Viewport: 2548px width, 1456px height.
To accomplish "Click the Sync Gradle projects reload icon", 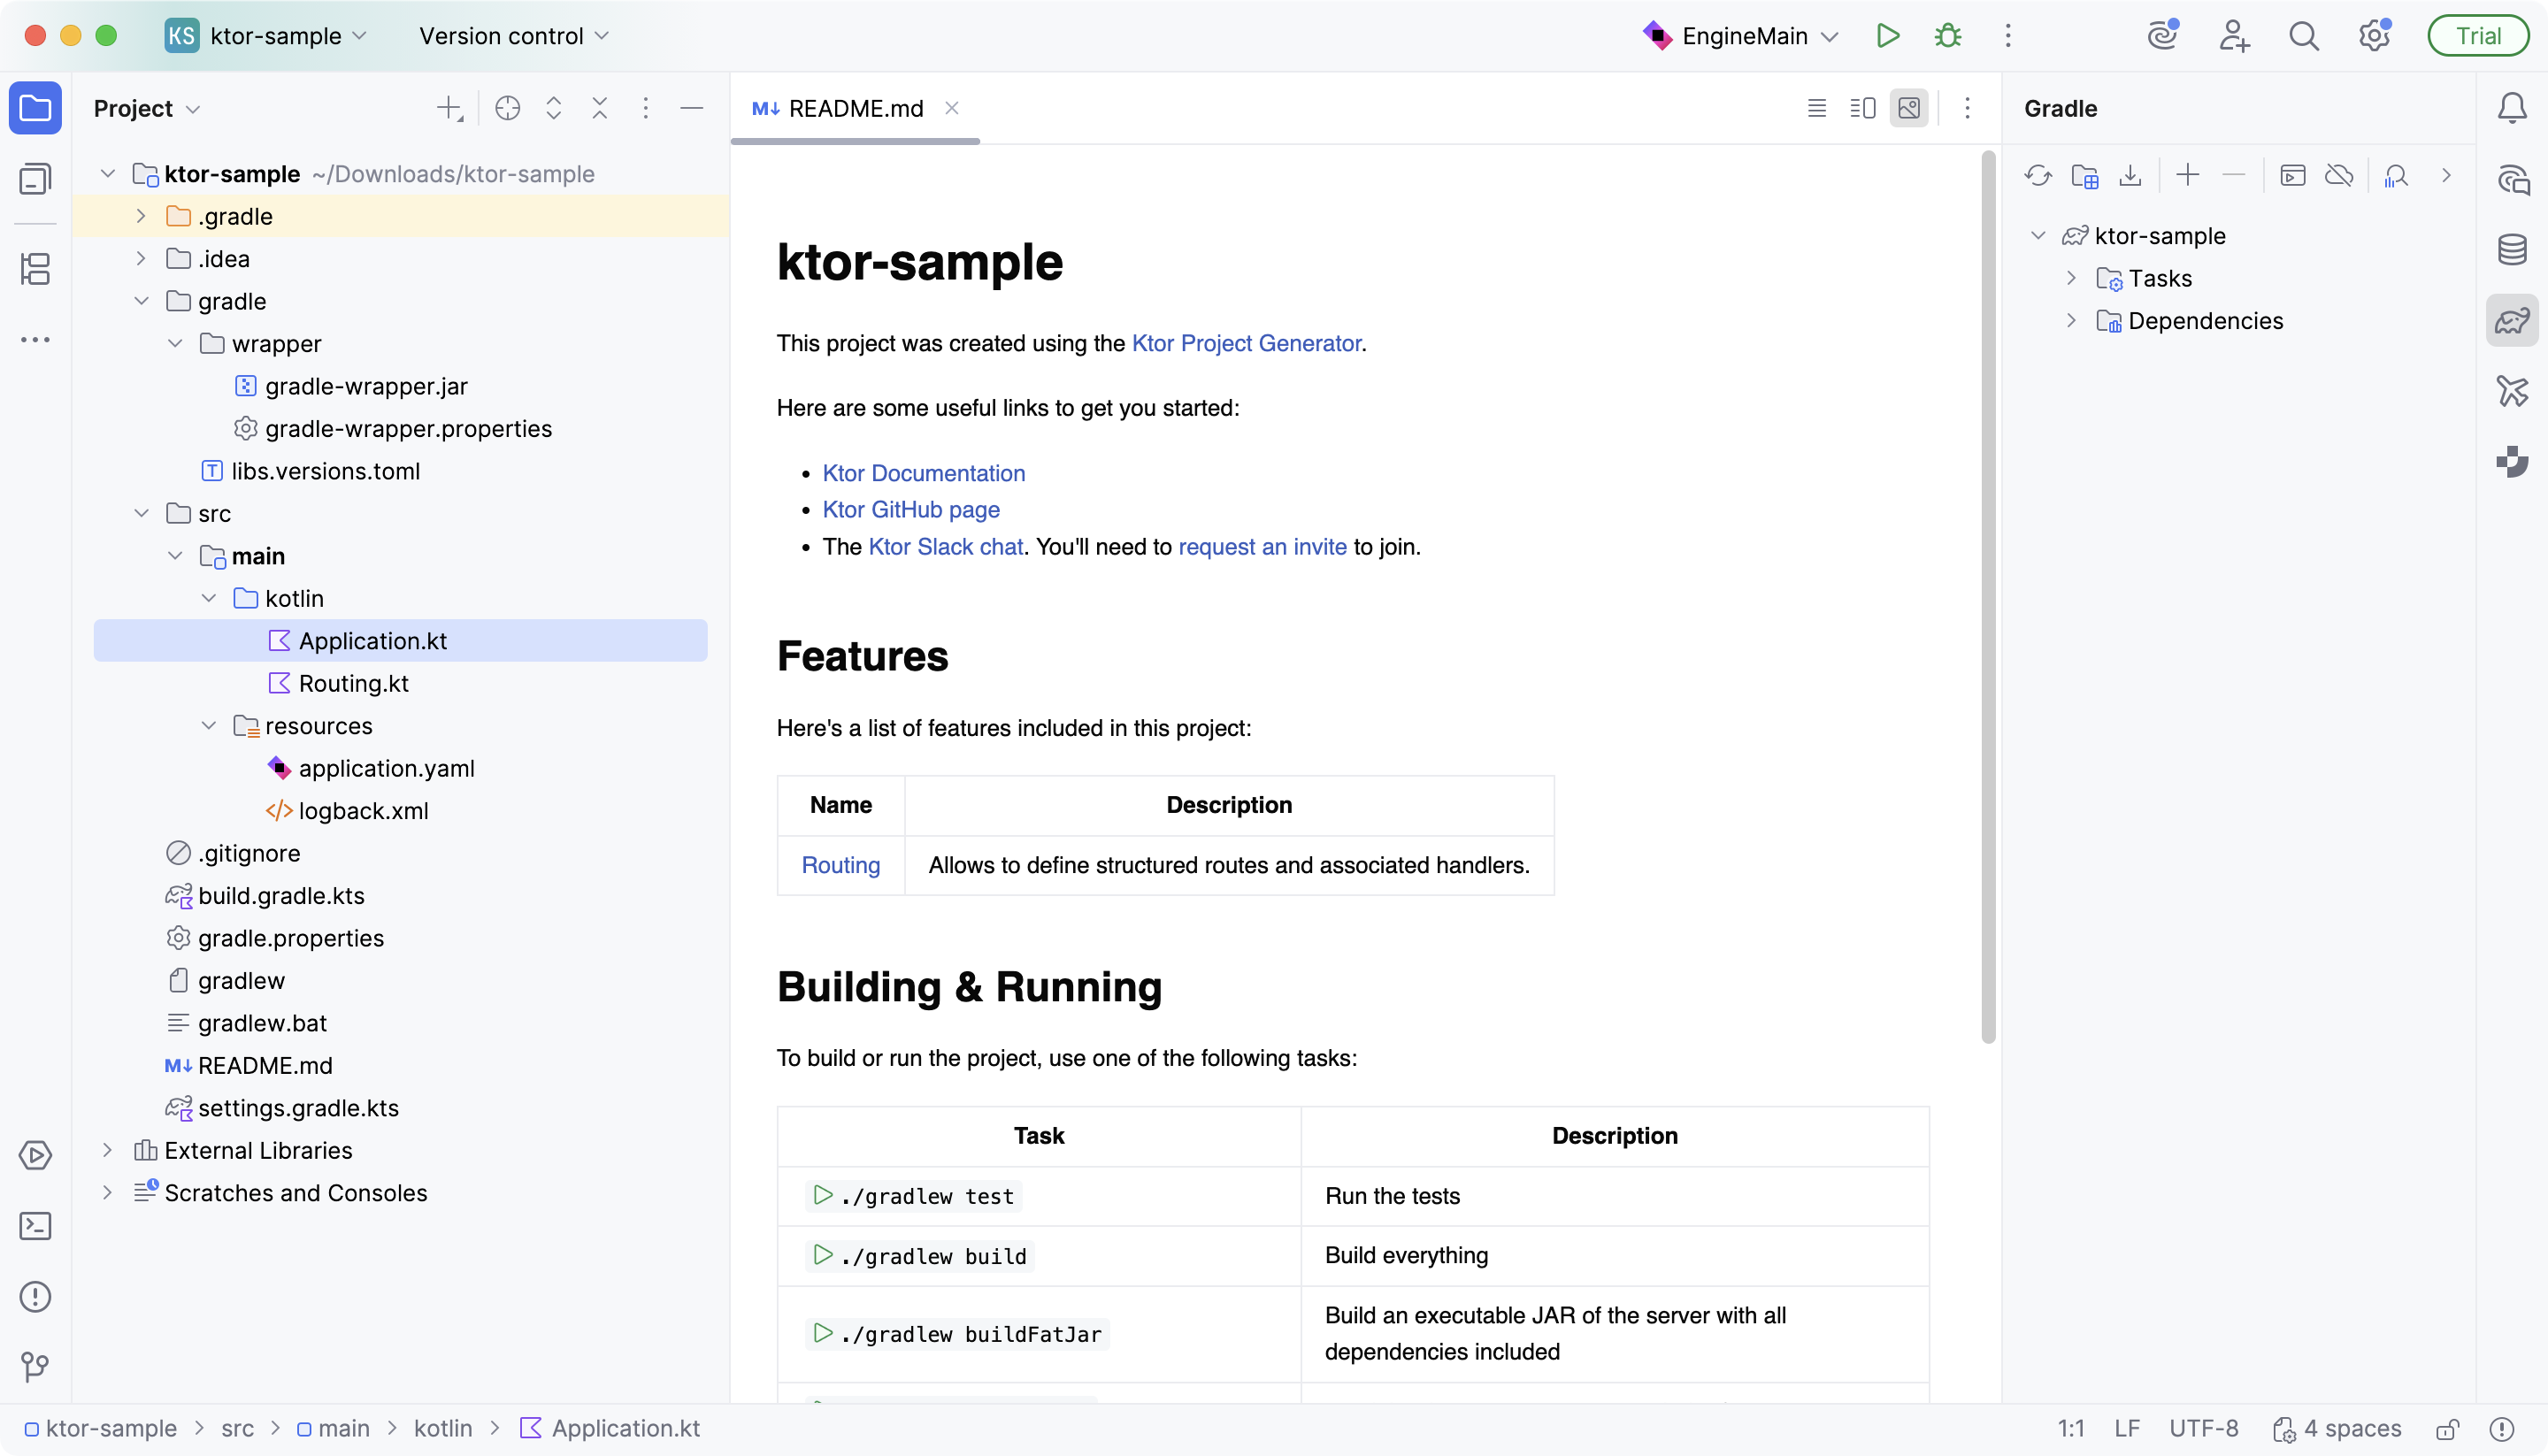I will click(x=2038, y=176).
